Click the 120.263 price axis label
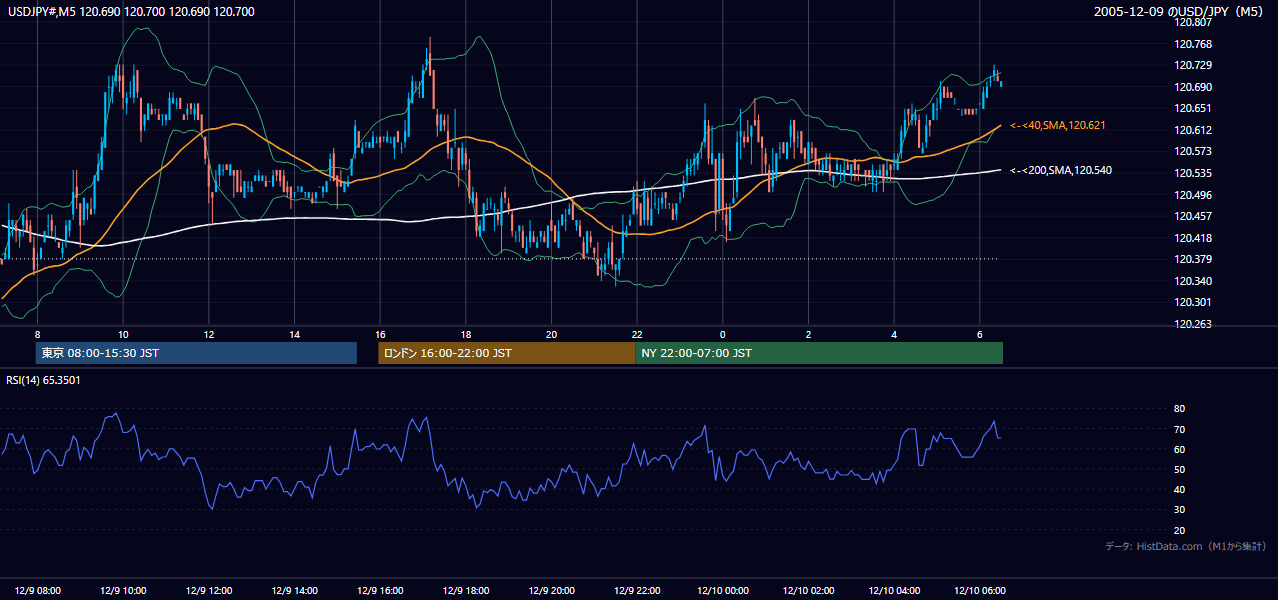 1192,324
